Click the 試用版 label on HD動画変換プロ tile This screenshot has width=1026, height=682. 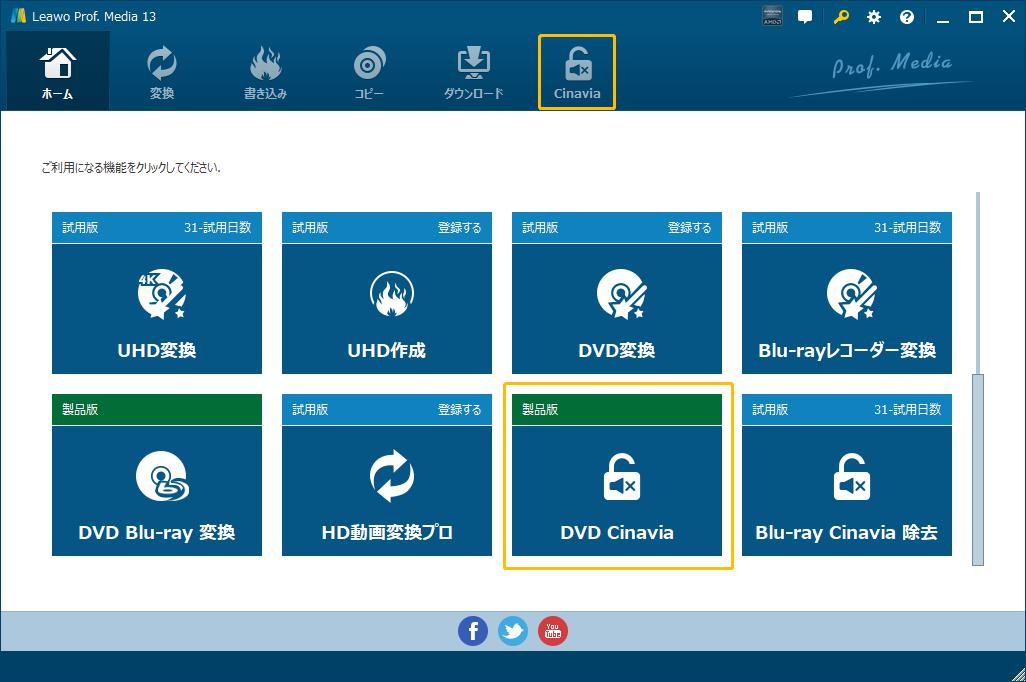click(310, 410)
